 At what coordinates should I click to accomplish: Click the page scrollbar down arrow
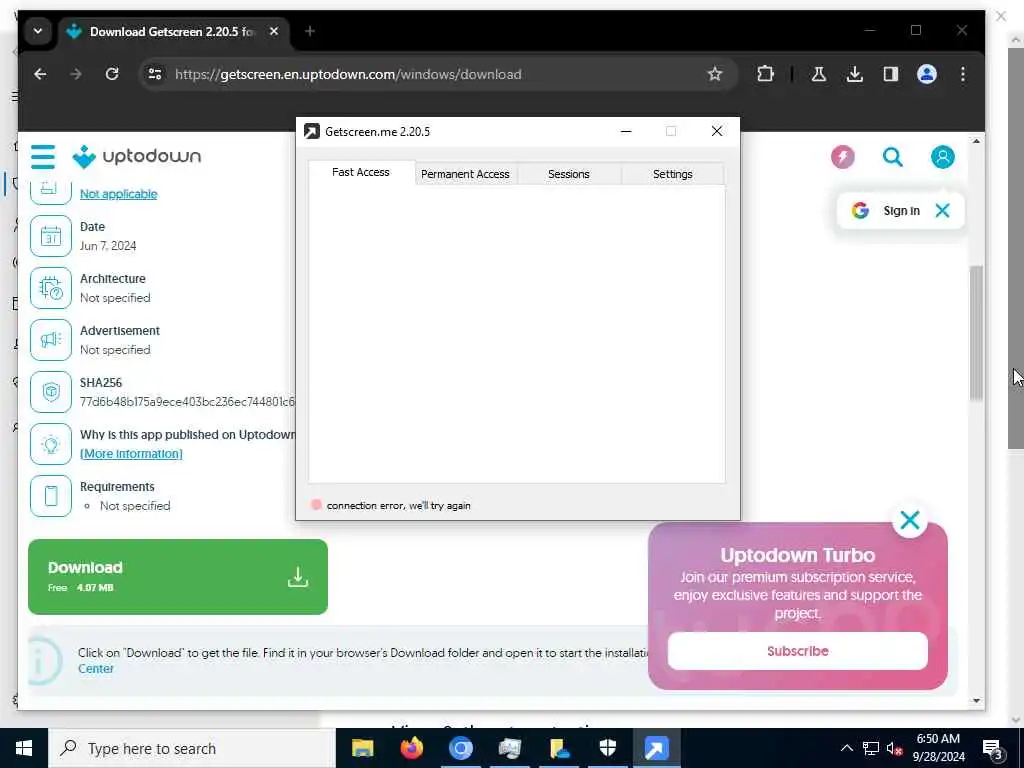click(976, 701)
